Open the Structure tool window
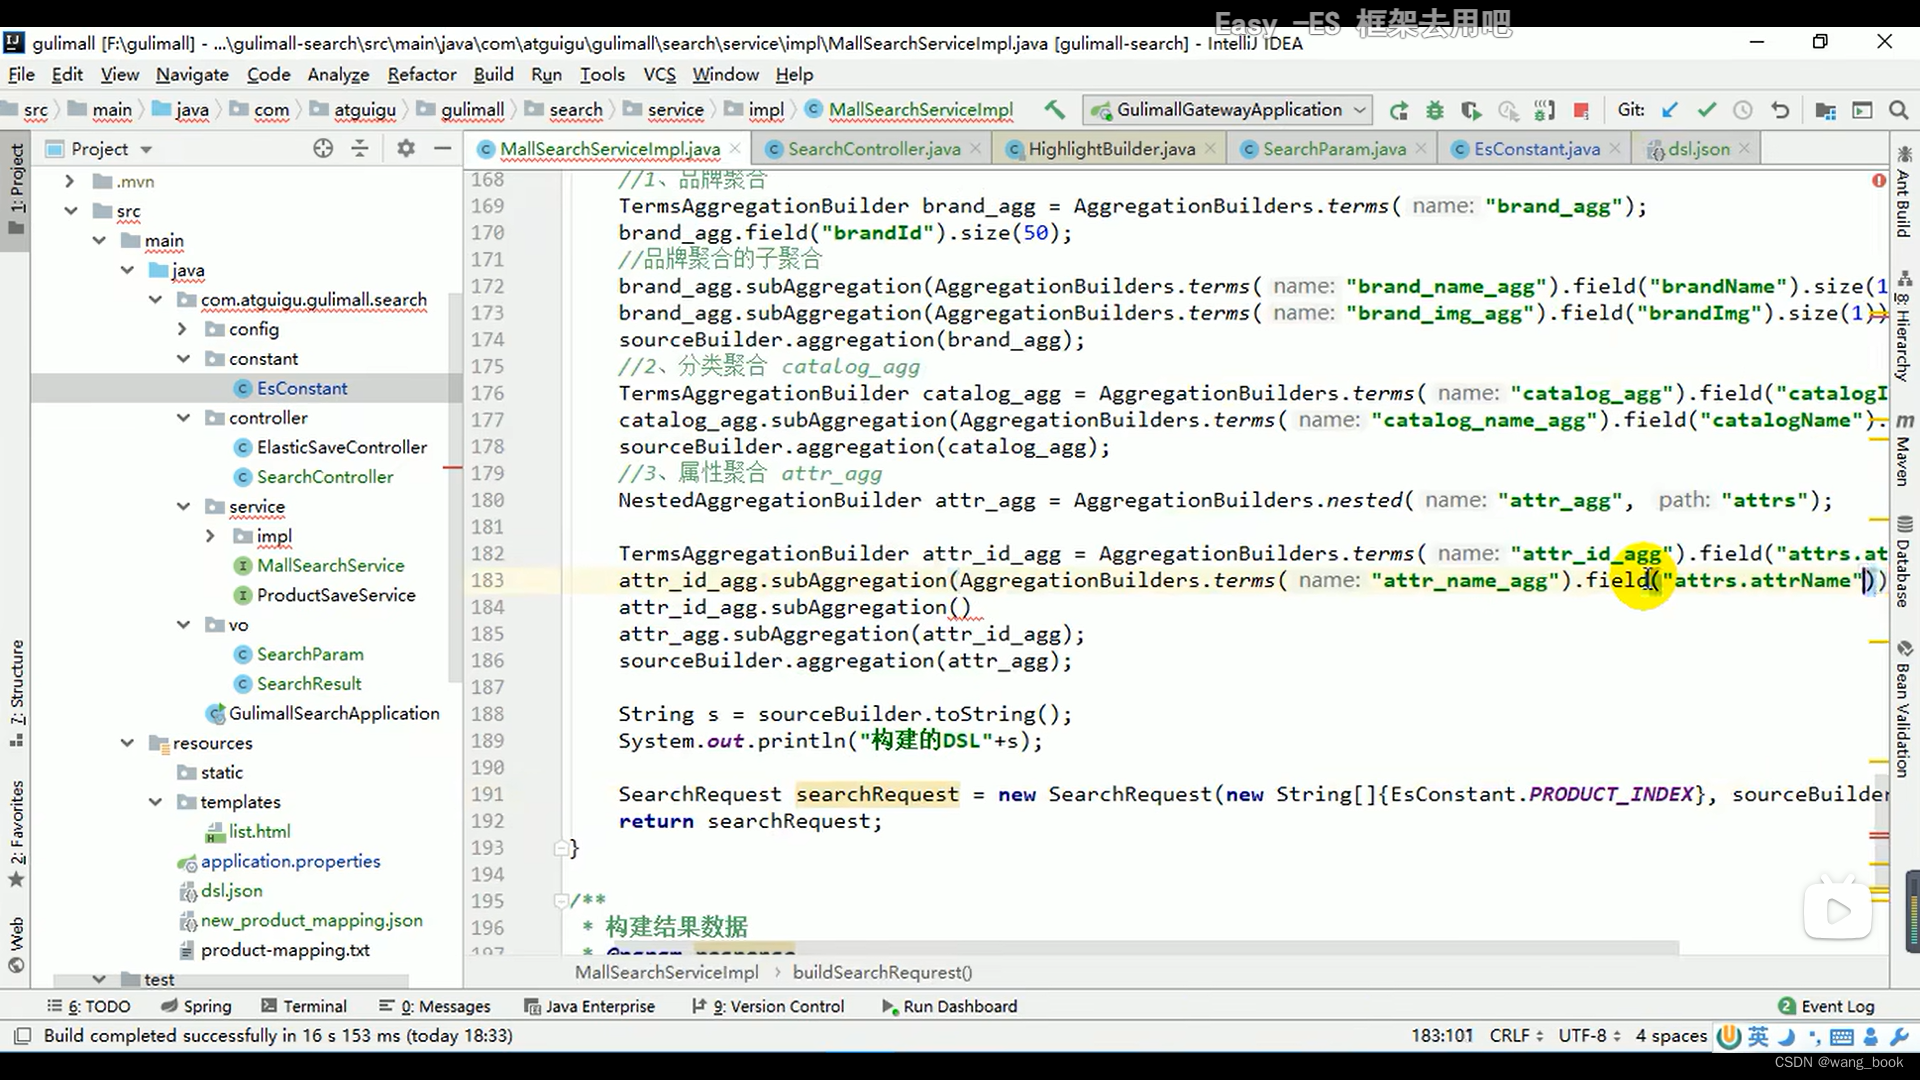Viewport: 1920px width, 1080px height. (x=17, y=692)
